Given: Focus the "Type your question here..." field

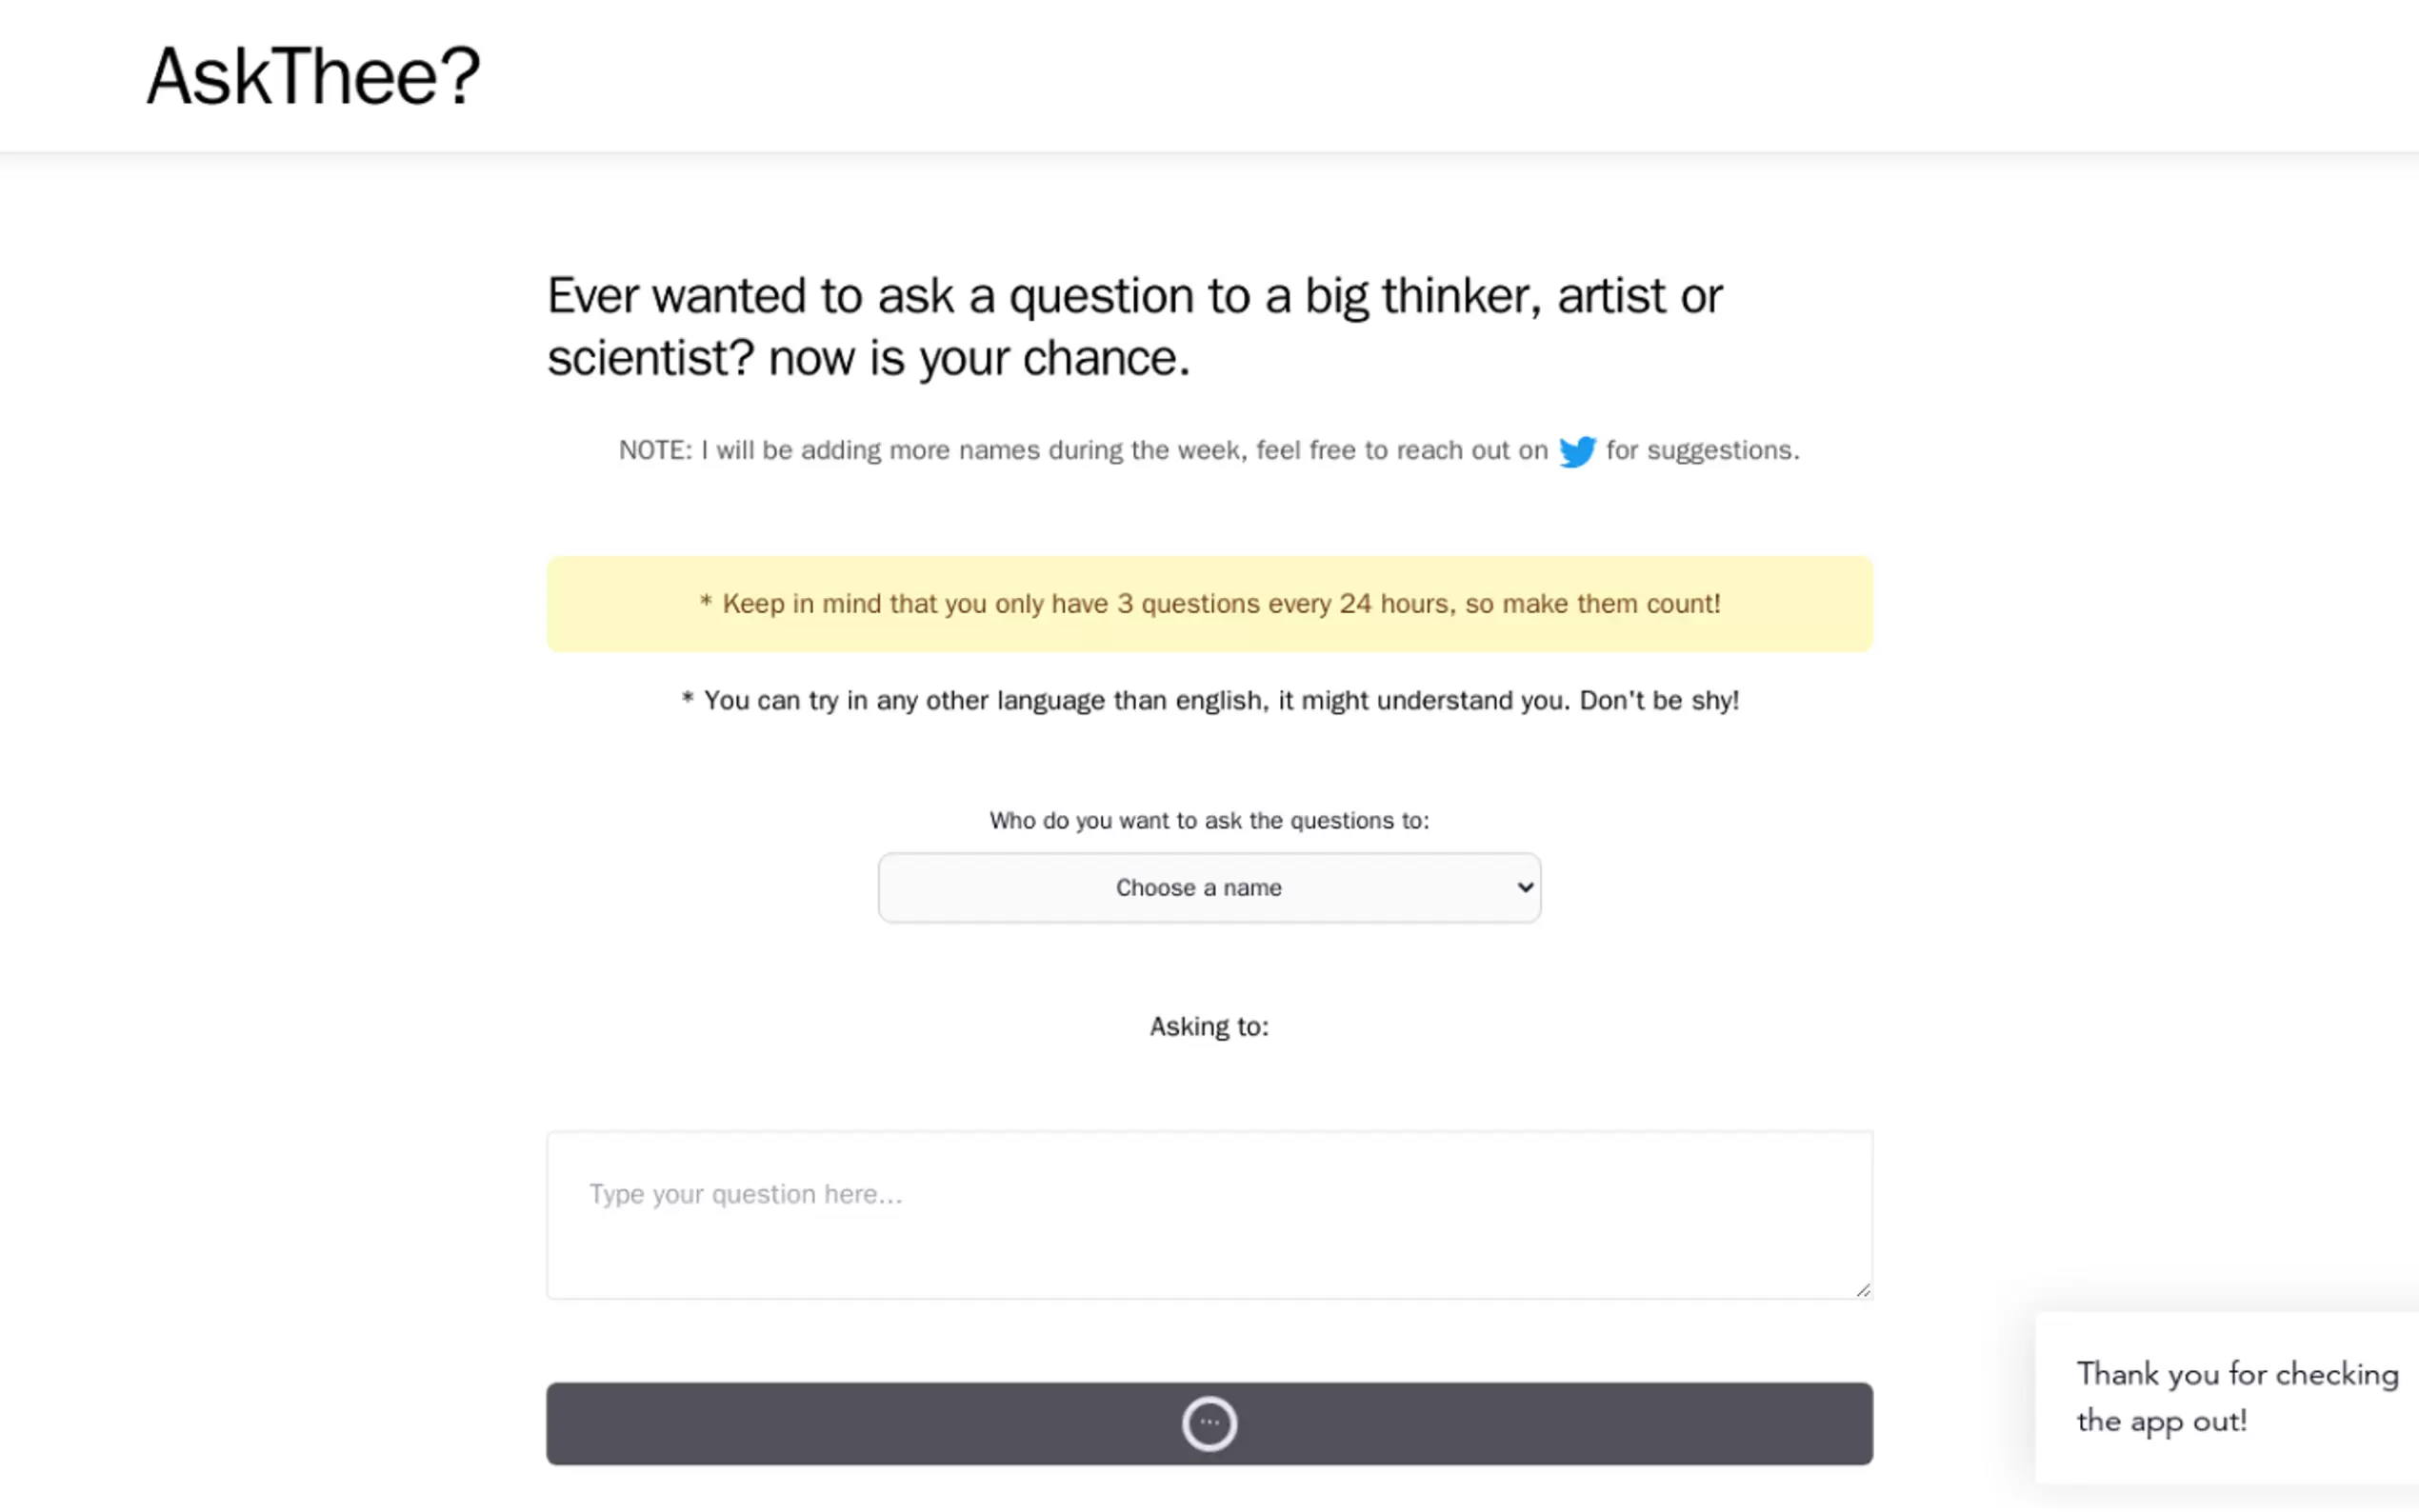Looking at the screenshot, I should [1209, 1215].
